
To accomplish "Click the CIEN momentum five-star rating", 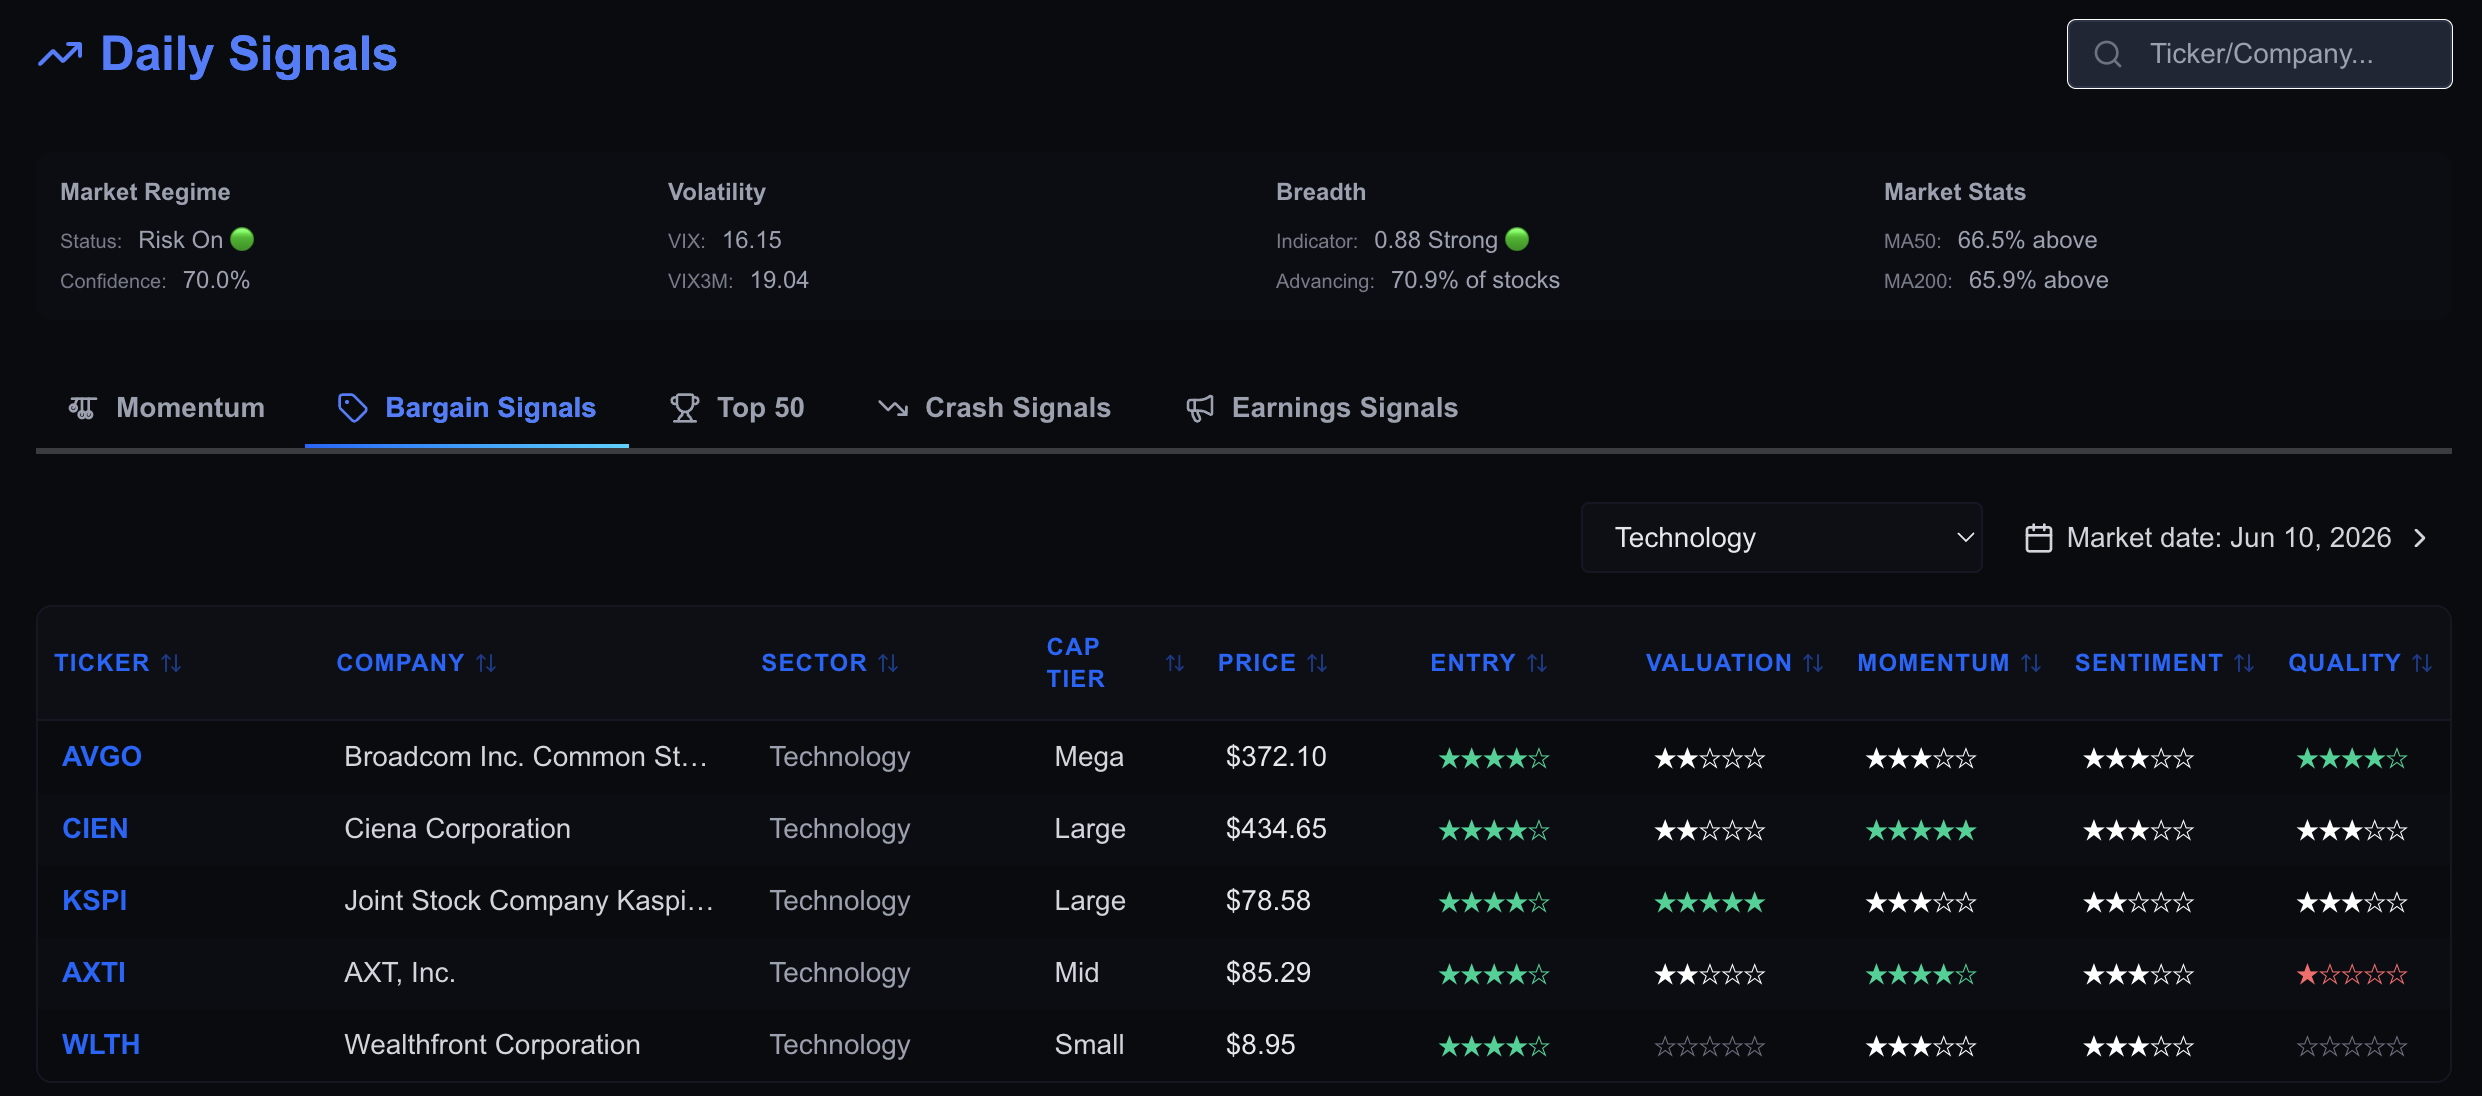I will 1921,830.
